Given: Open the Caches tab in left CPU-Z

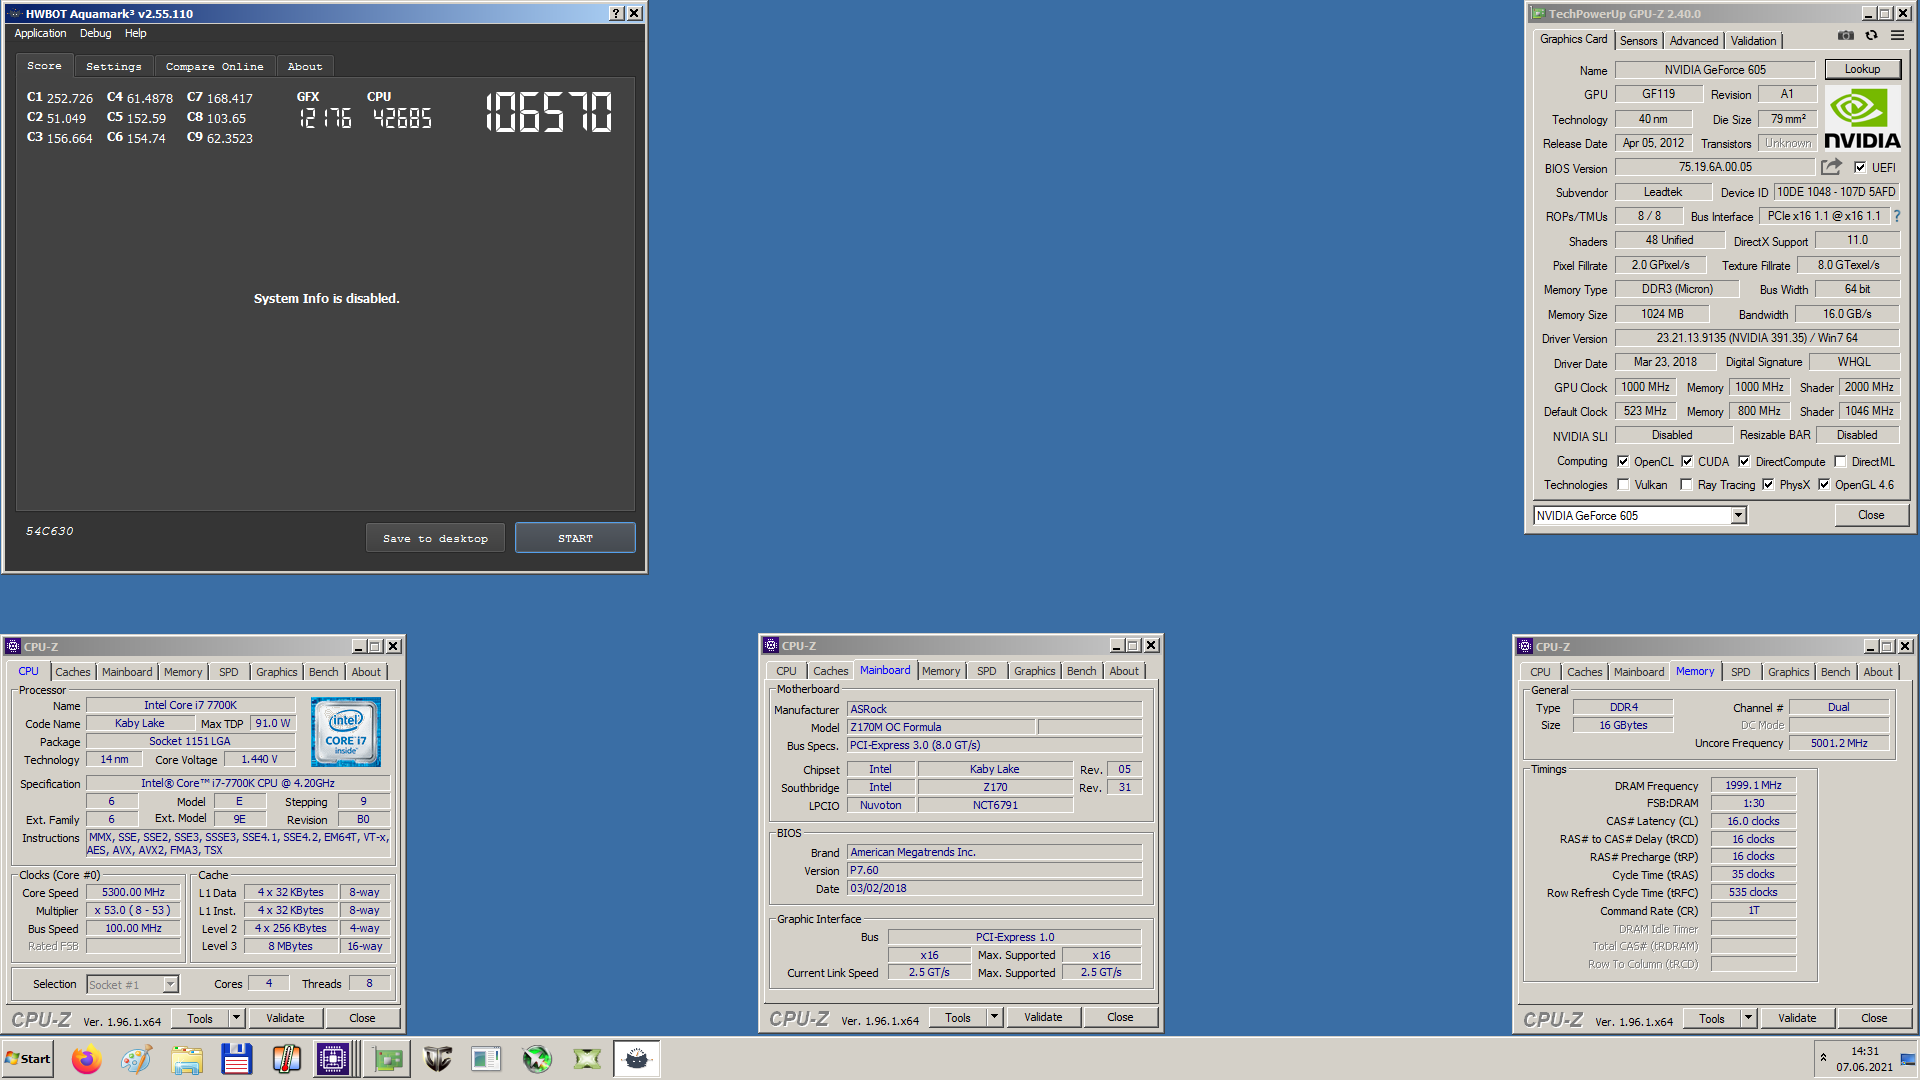Looking at the screenshot, I should tap(72, 672).
